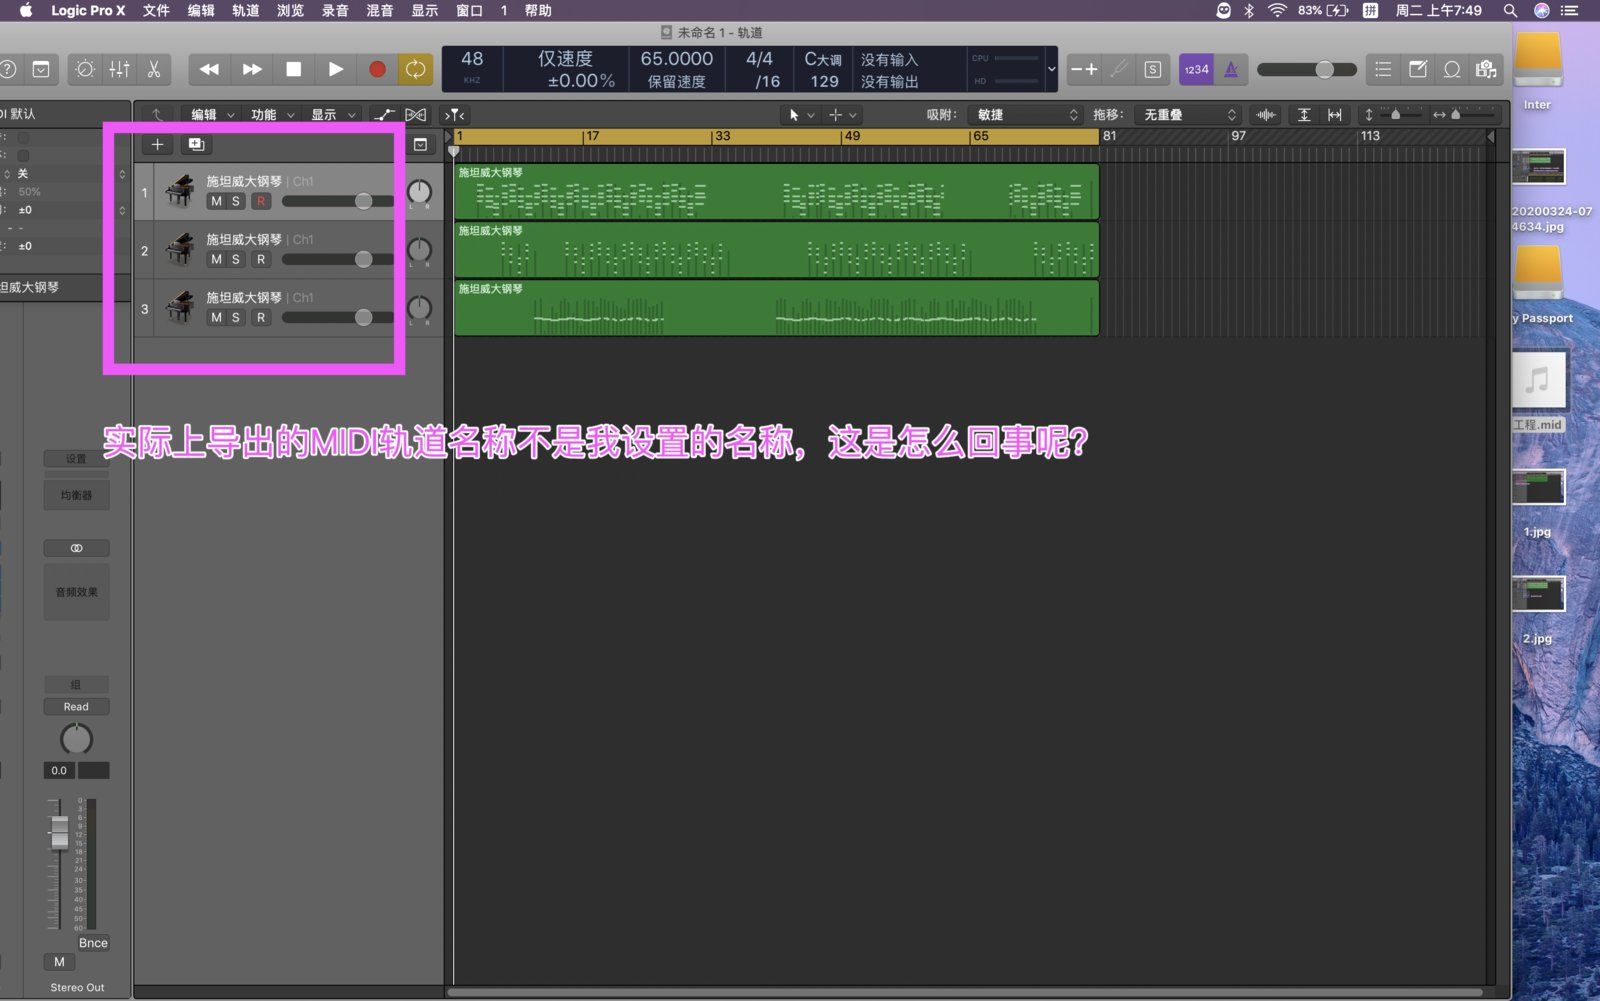Click the 设置 button in channel strip
1600x1001 pixels.
(76, 459)
